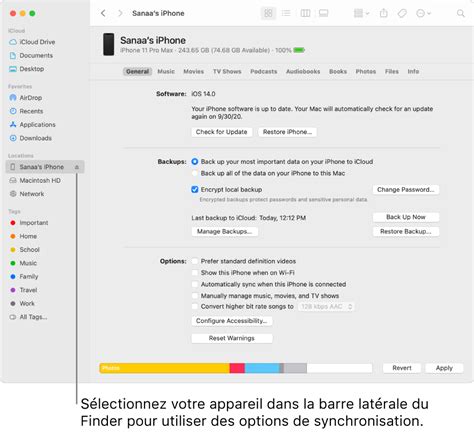Click the Apply button
This screenshot has height=432, width=474.
pos(444,368)
